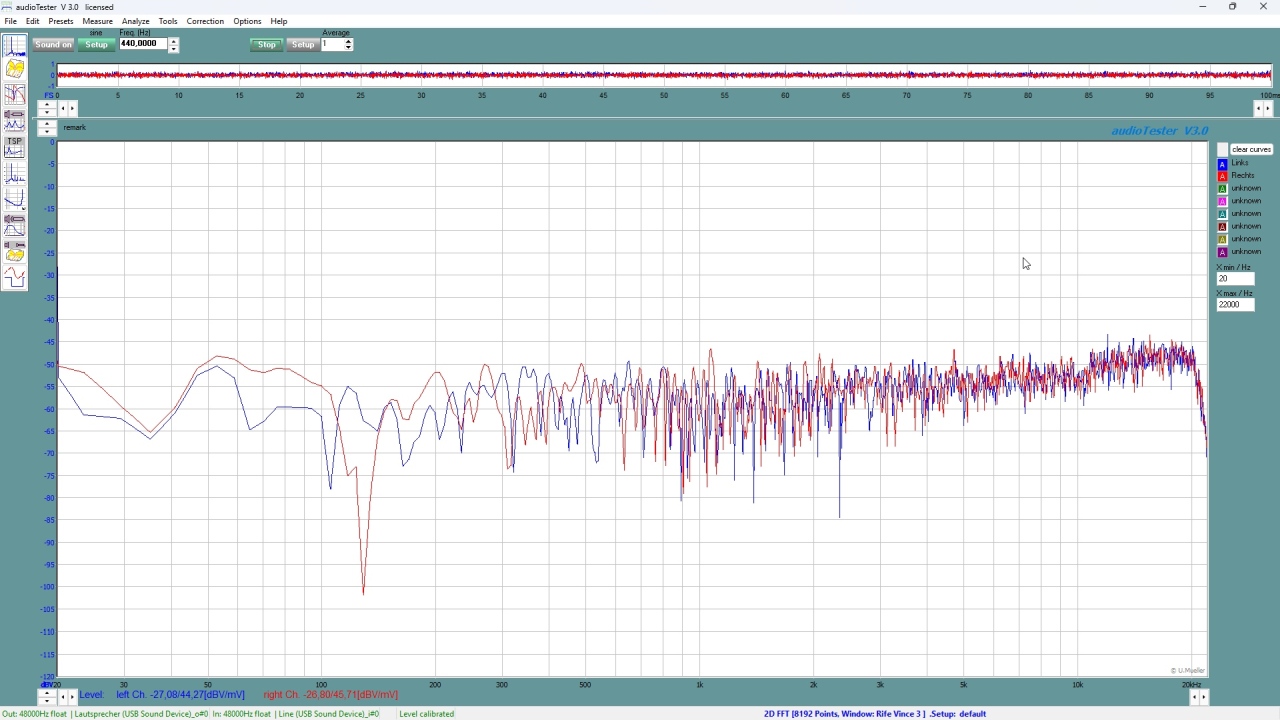Image resolution: width=1280 pixels, height=720 pixels.
Task: Click the 2D FFT window info status text
Action: point(875,714)
